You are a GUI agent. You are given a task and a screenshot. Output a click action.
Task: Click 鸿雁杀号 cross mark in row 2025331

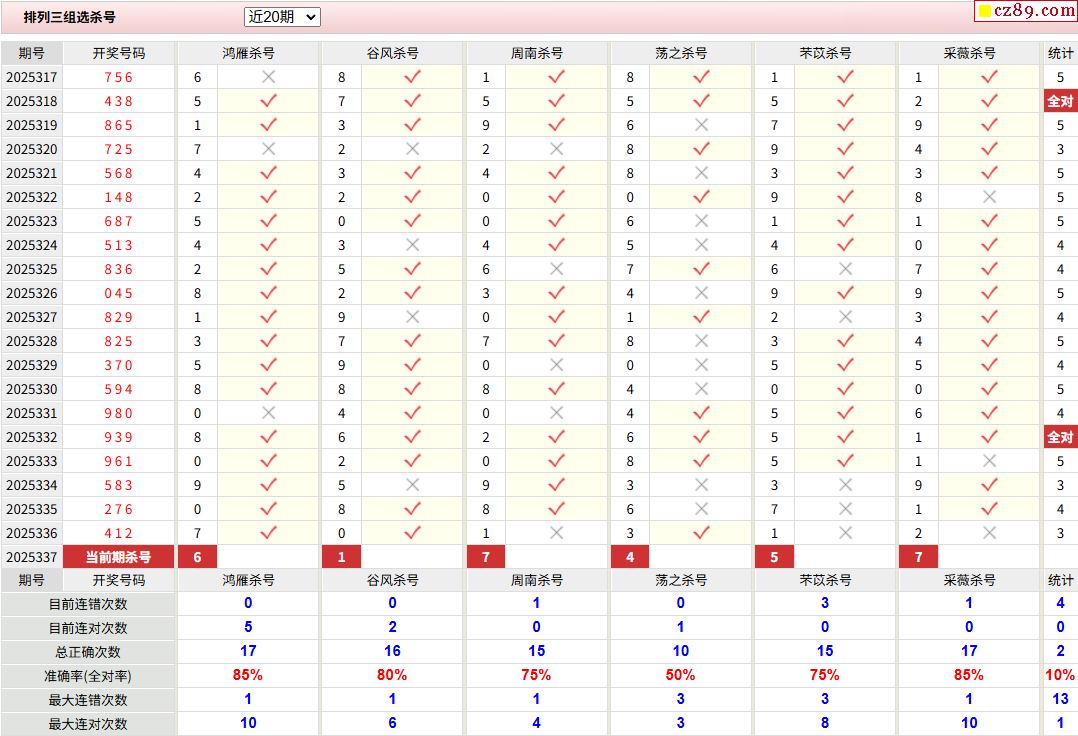pyautogui.click(x=268, y=413)
